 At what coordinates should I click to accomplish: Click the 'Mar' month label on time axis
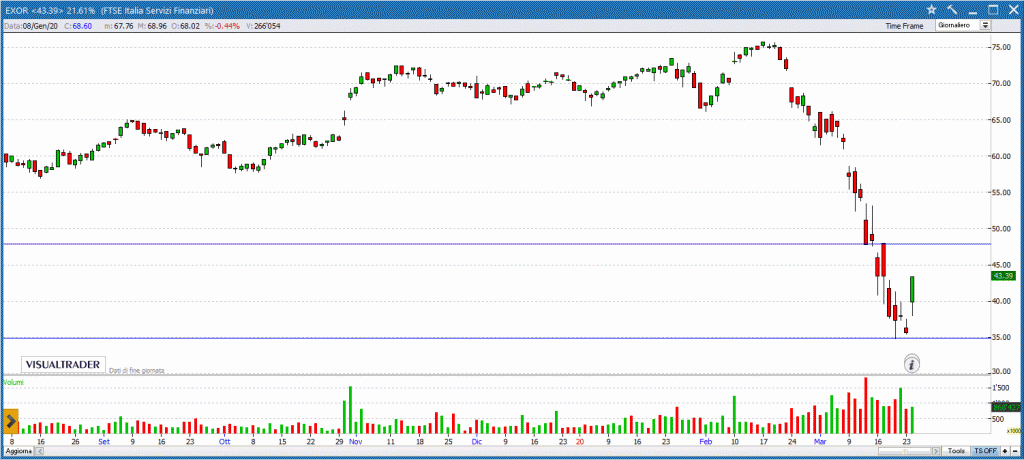(820, 441)
